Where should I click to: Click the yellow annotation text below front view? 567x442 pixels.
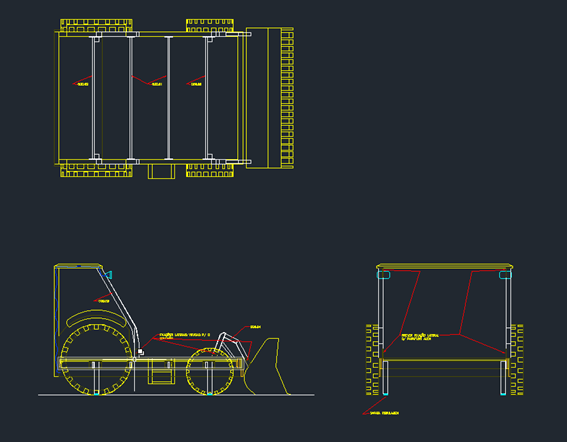(384, 413)
